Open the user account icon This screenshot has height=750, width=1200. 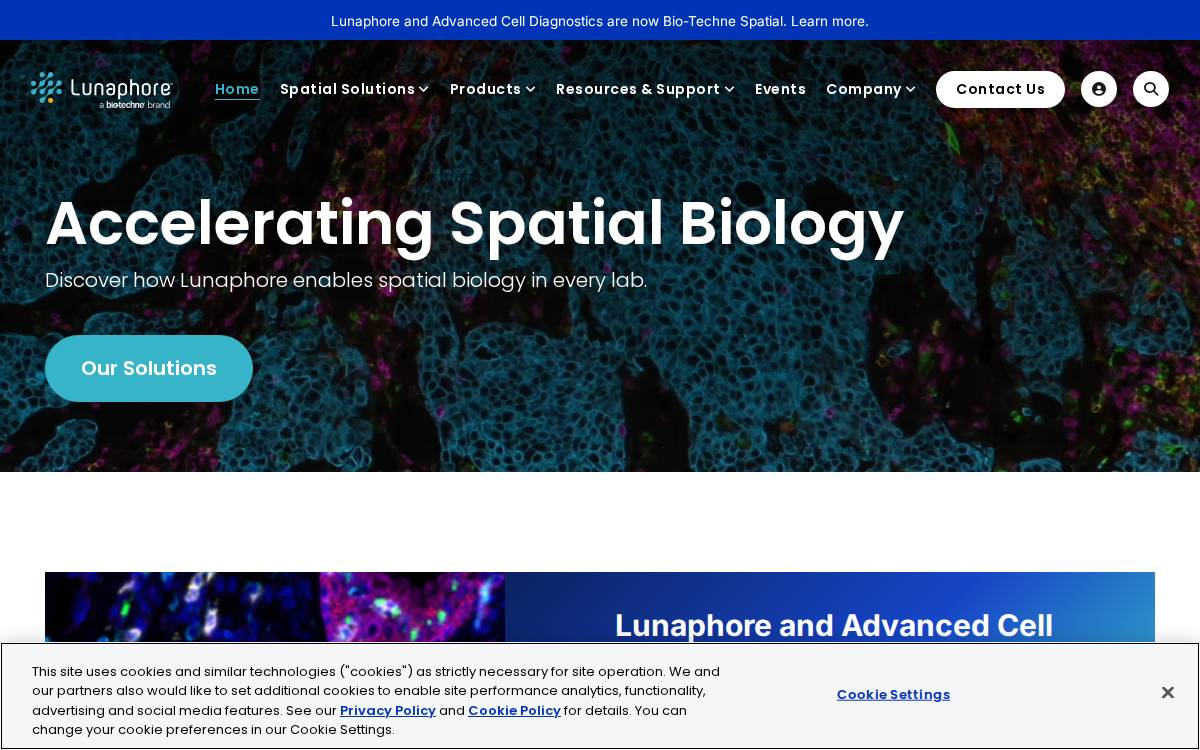[x=1099, y=89]
